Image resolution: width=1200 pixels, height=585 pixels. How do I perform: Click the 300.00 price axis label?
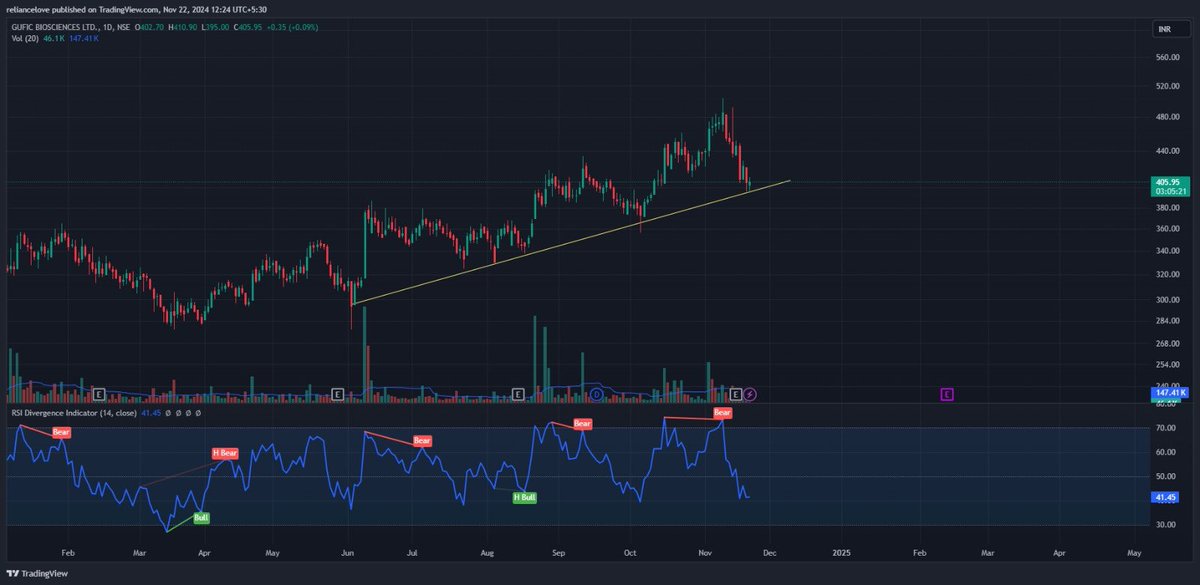1169,299
